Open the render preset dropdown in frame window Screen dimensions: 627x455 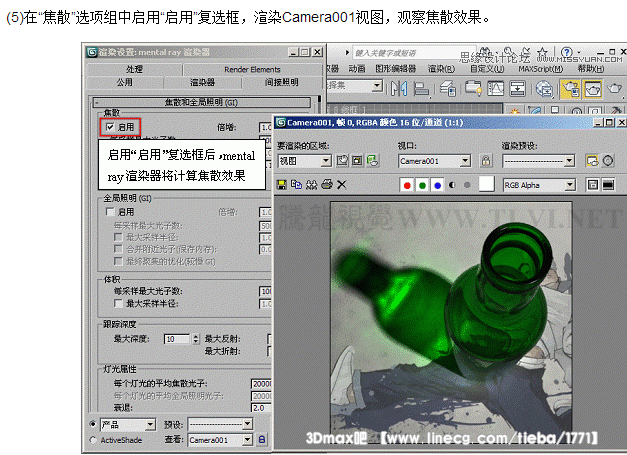pyautogui.click(x=538, y=161)
